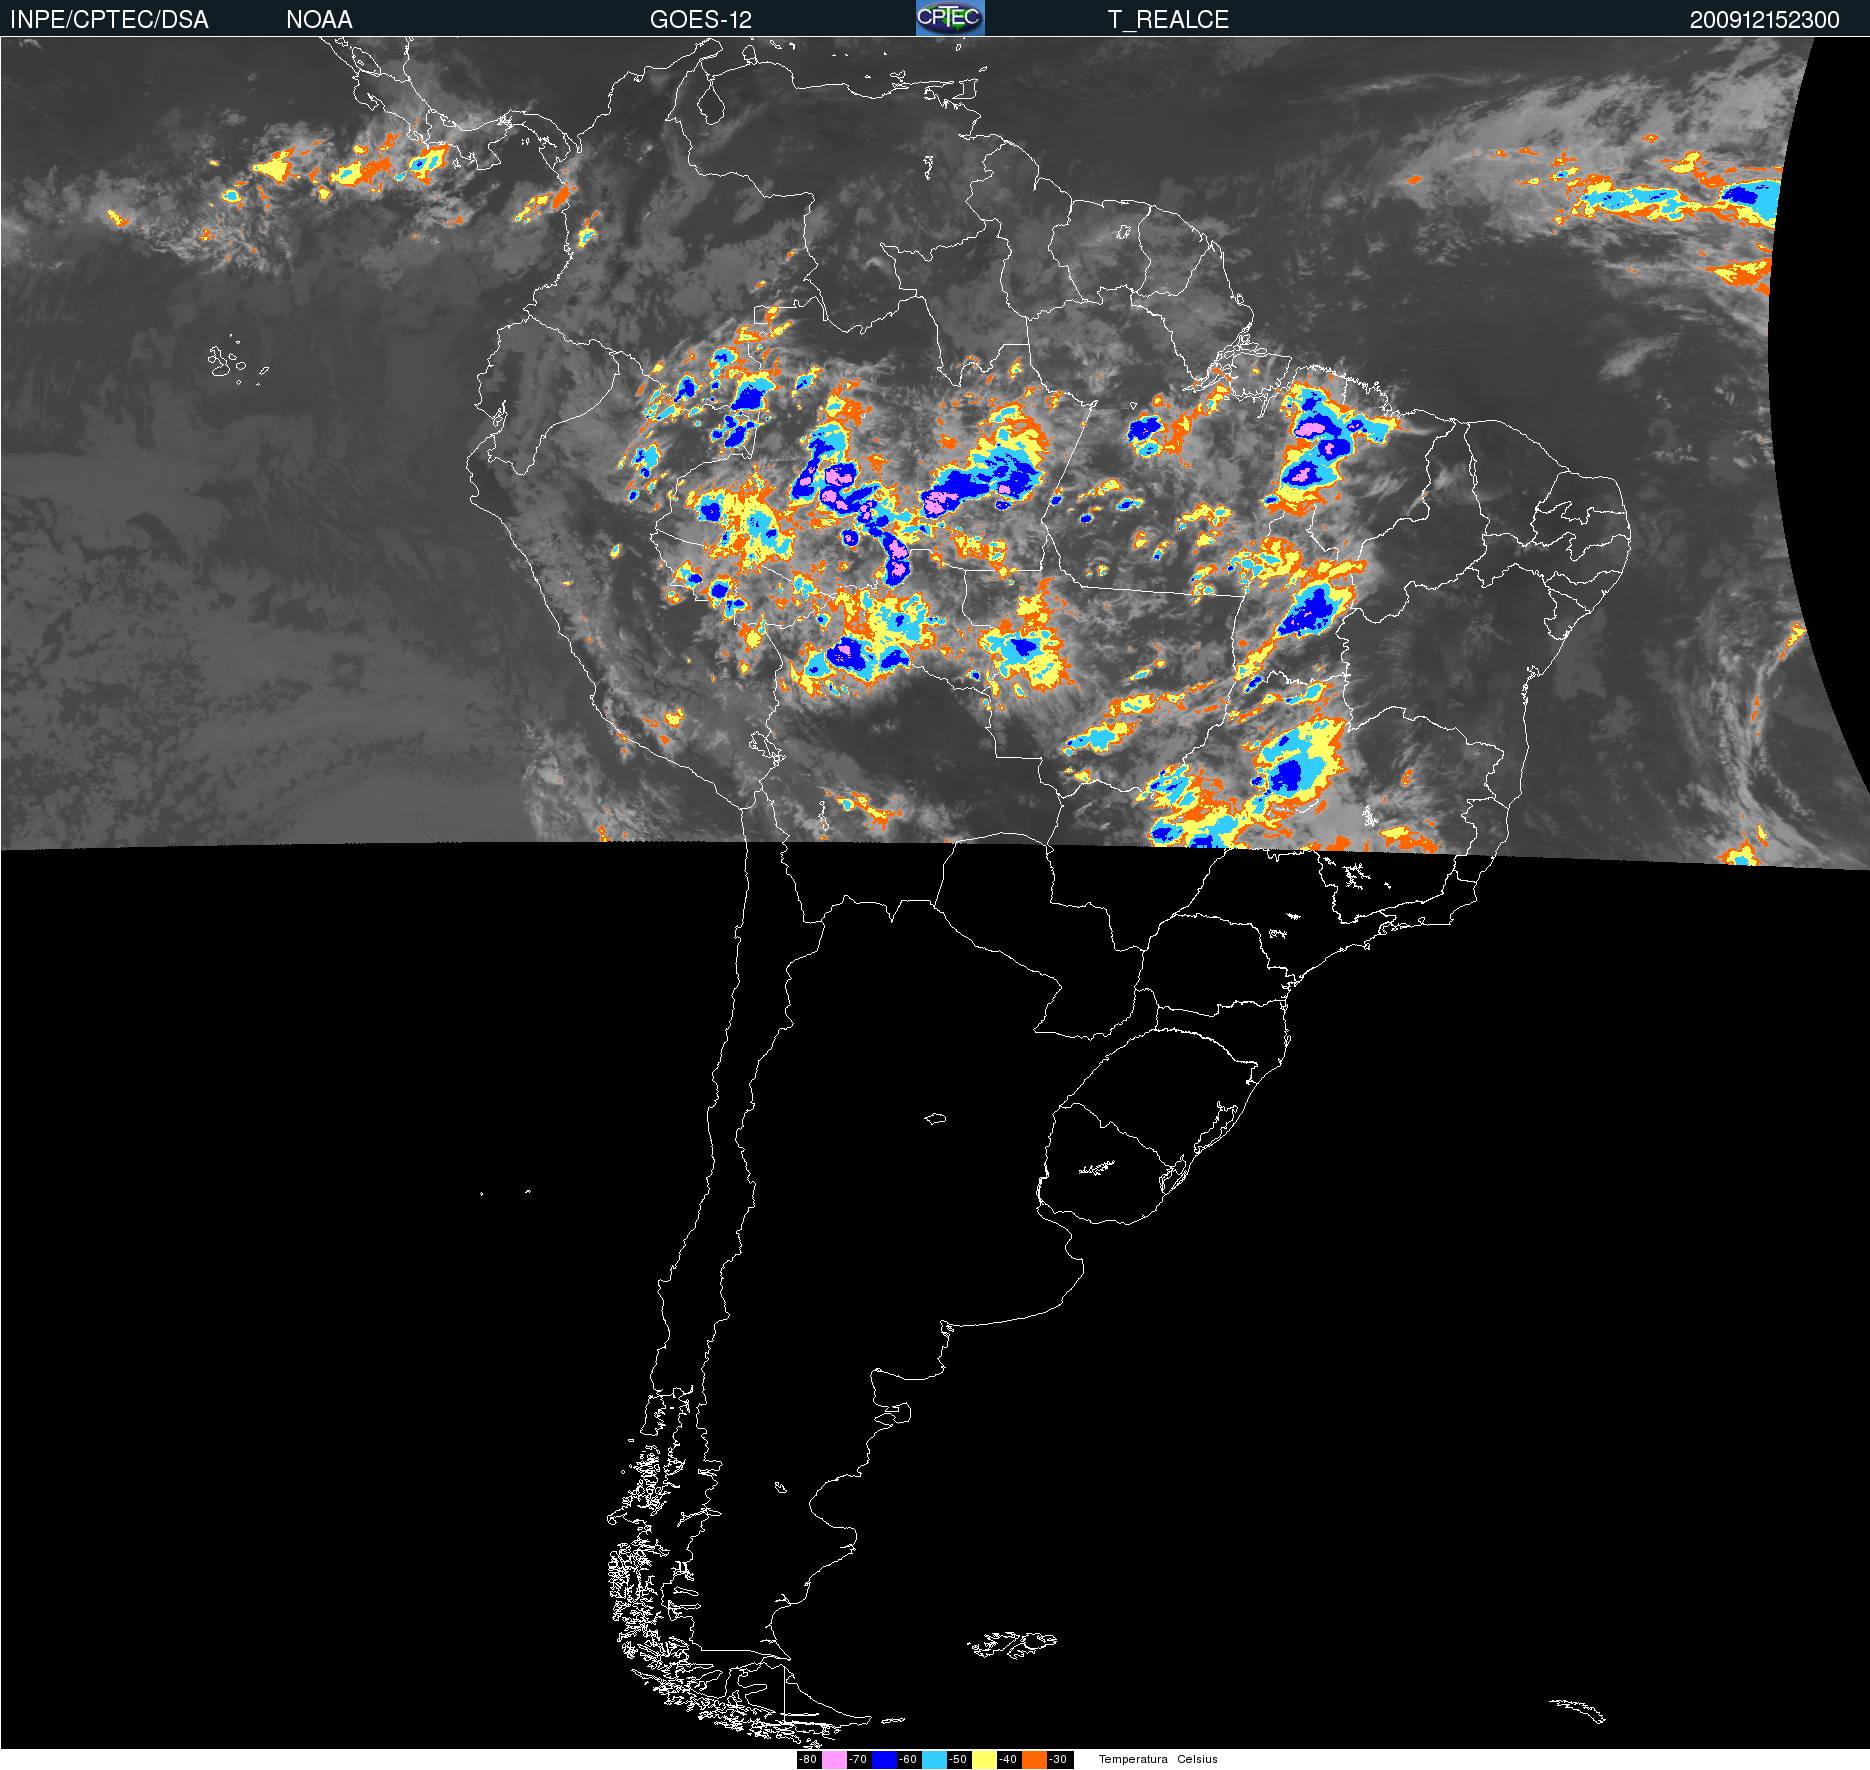The width and height of the screenshot is (1870, 1770).
Task: Click the INPE/CPTEC/DSA header text
Action: pos(109,20)
